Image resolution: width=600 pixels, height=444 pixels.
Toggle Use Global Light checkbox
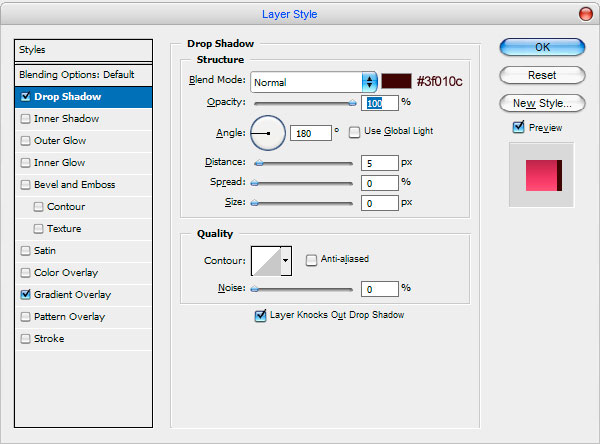(x=355, y=132)
